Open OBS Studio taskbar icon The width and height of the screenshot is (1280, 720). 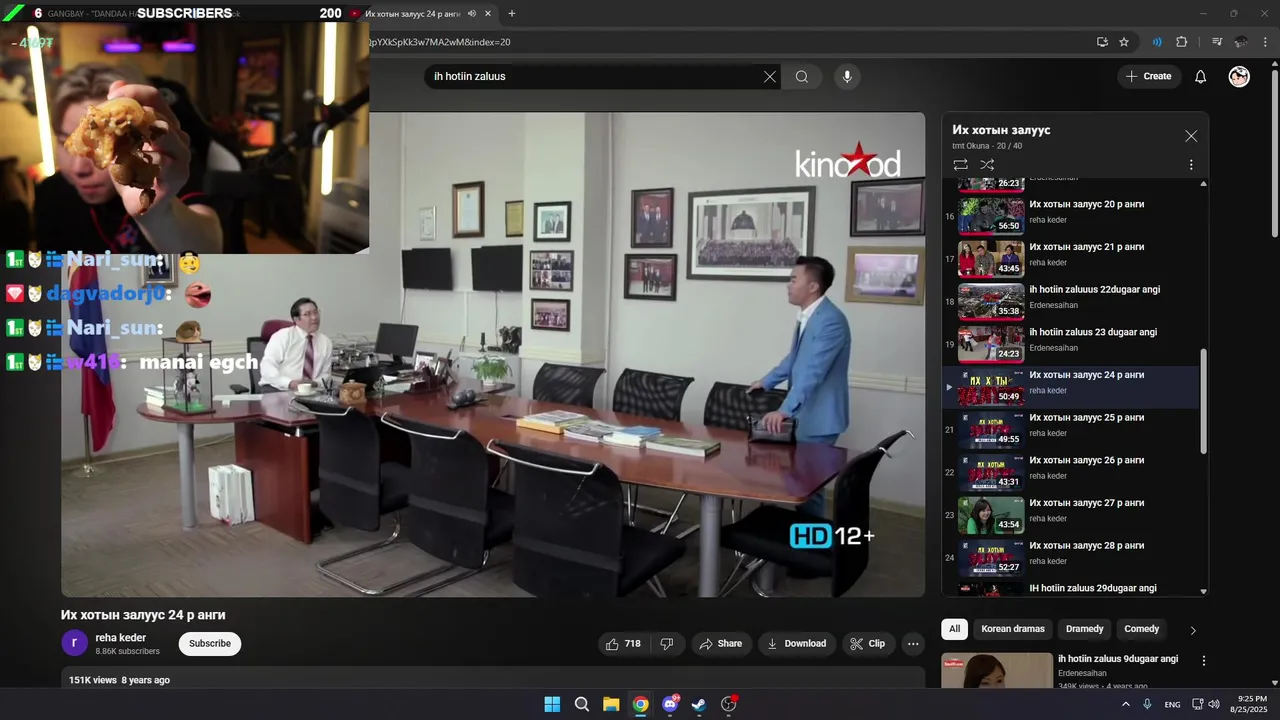pos(729,704)
